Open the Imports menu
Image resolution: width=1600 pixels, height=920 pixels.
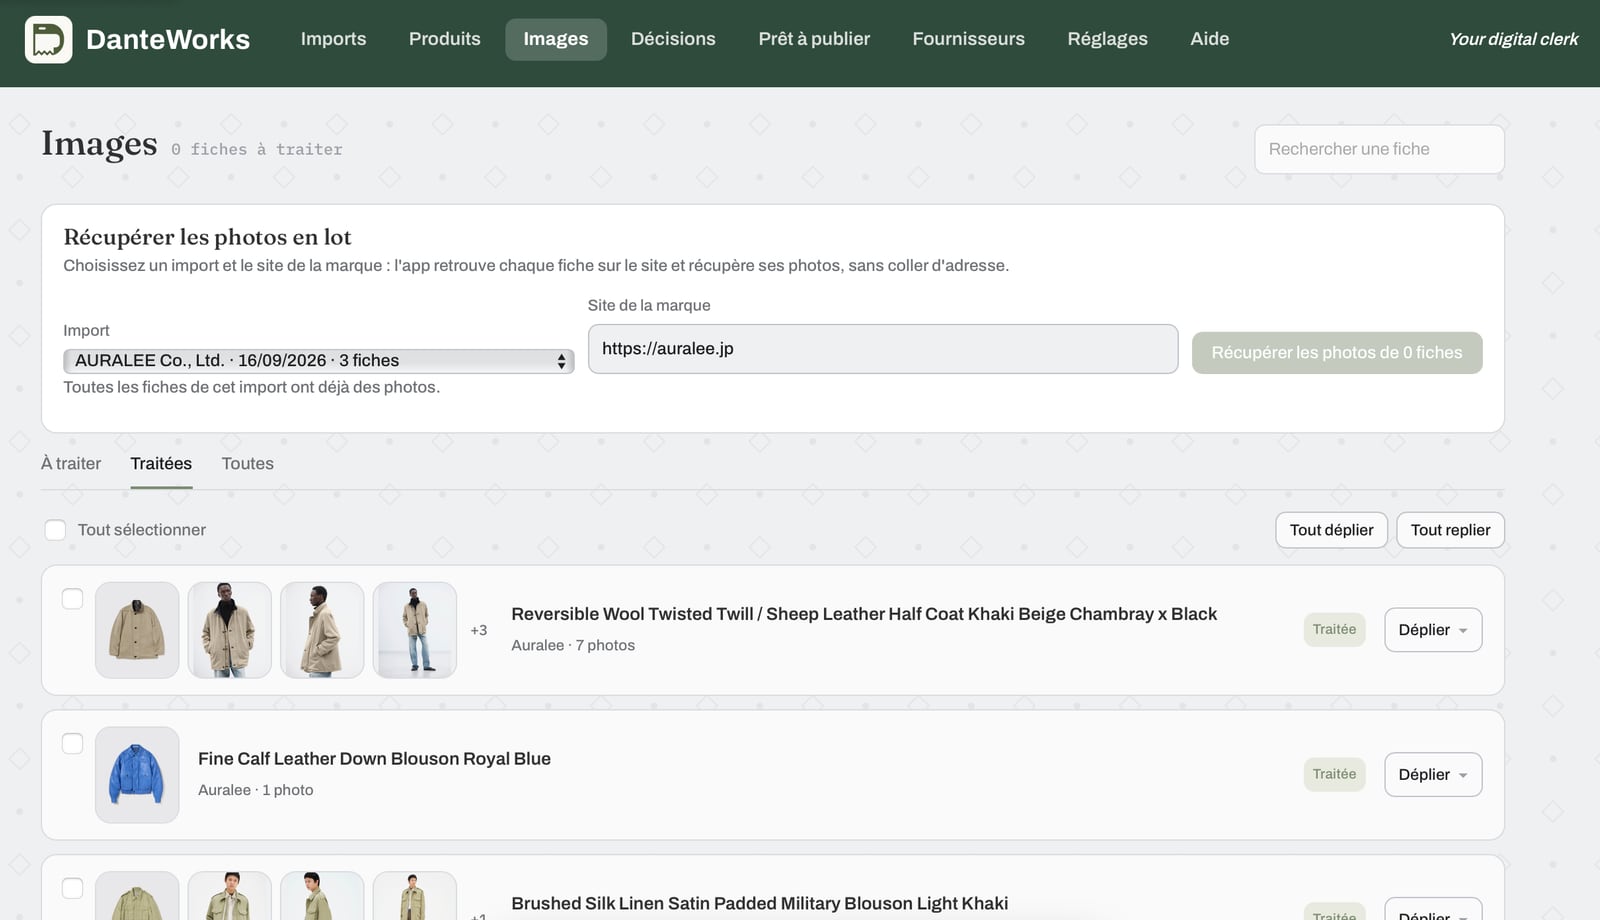(333, 39)
